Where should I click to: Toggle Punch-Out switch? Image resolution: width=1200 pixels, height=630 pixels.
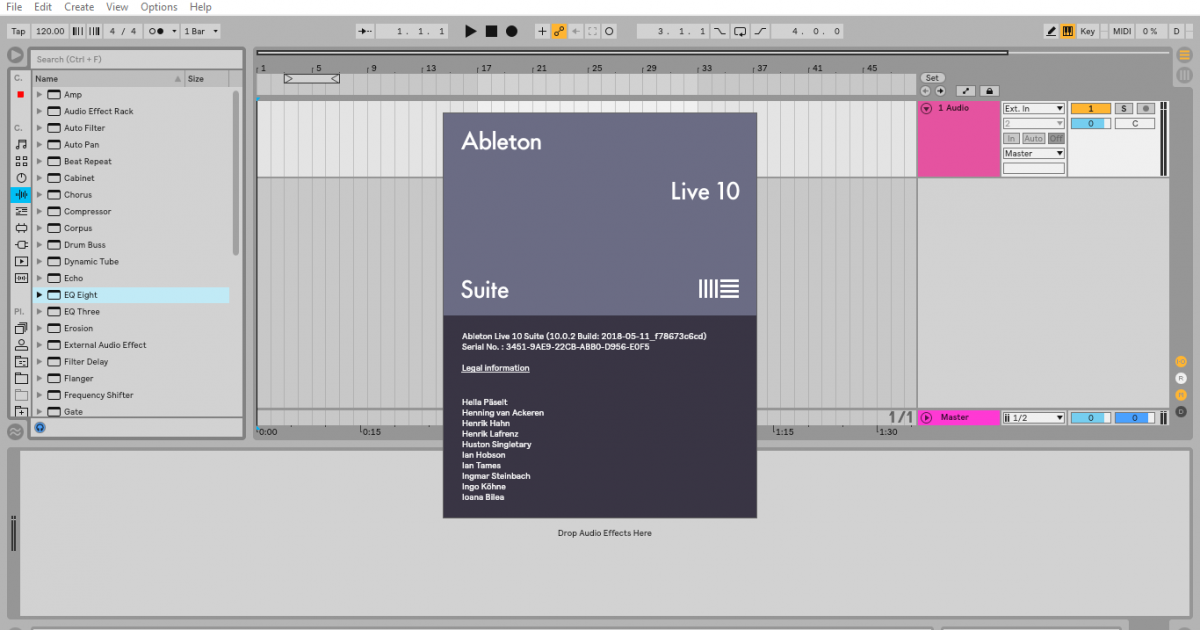(x=761, y=31)
